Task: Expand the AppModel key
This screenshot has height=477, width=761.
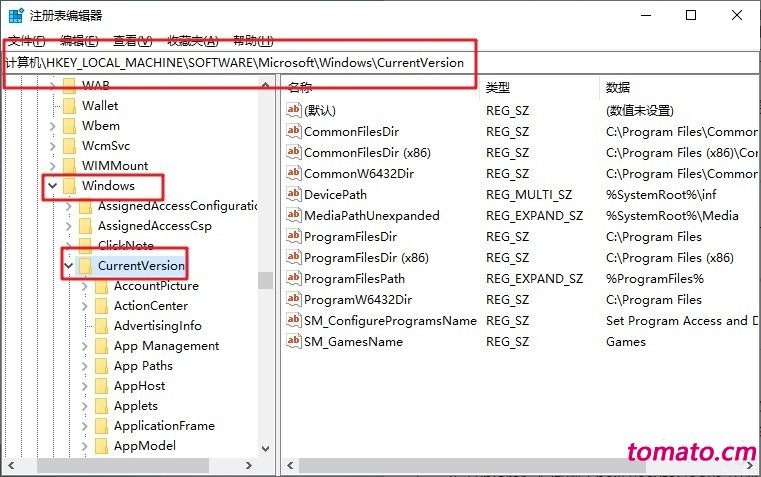Action: (84, 446)
